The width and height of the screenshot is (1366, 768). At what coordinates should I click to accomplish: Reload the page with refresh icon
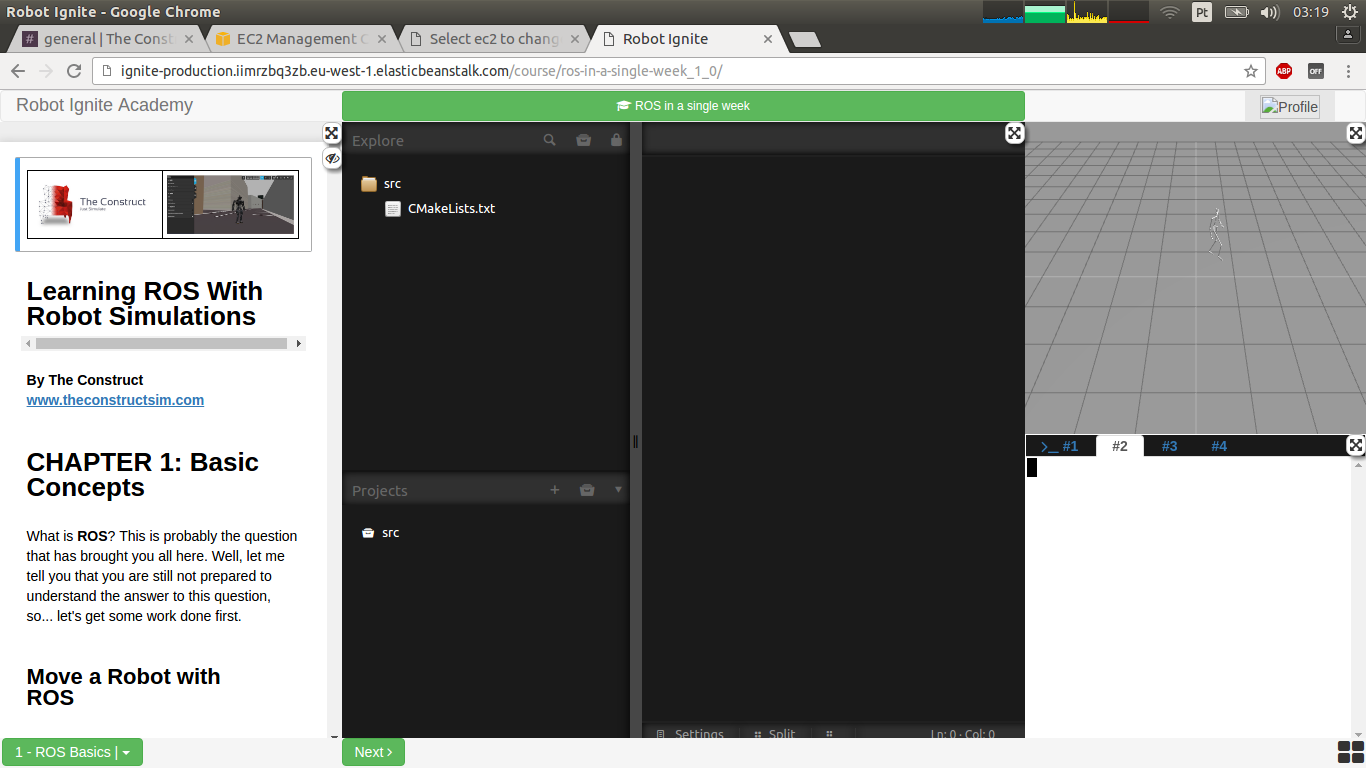click(x=74, y=71)
